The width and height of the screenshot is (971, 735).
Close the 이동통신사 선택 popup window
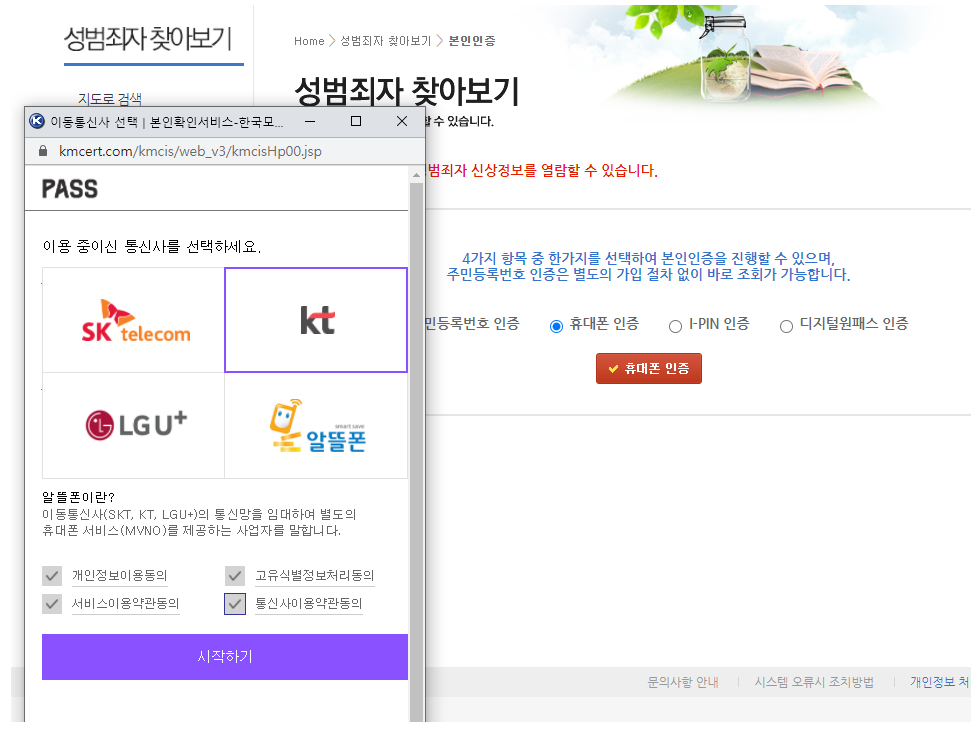(x=402, y=121)
